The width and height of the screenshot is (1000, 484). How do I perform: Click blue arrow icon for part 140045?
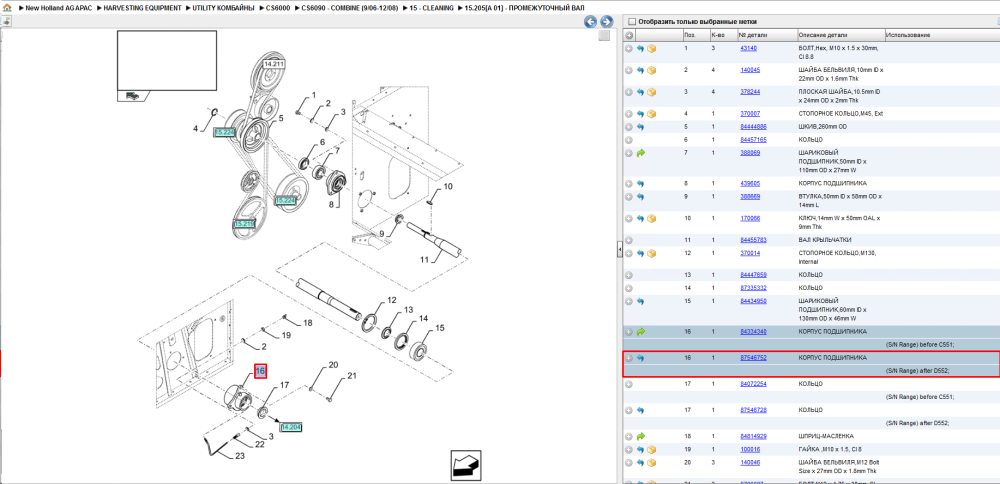click(x=640, y=70)
